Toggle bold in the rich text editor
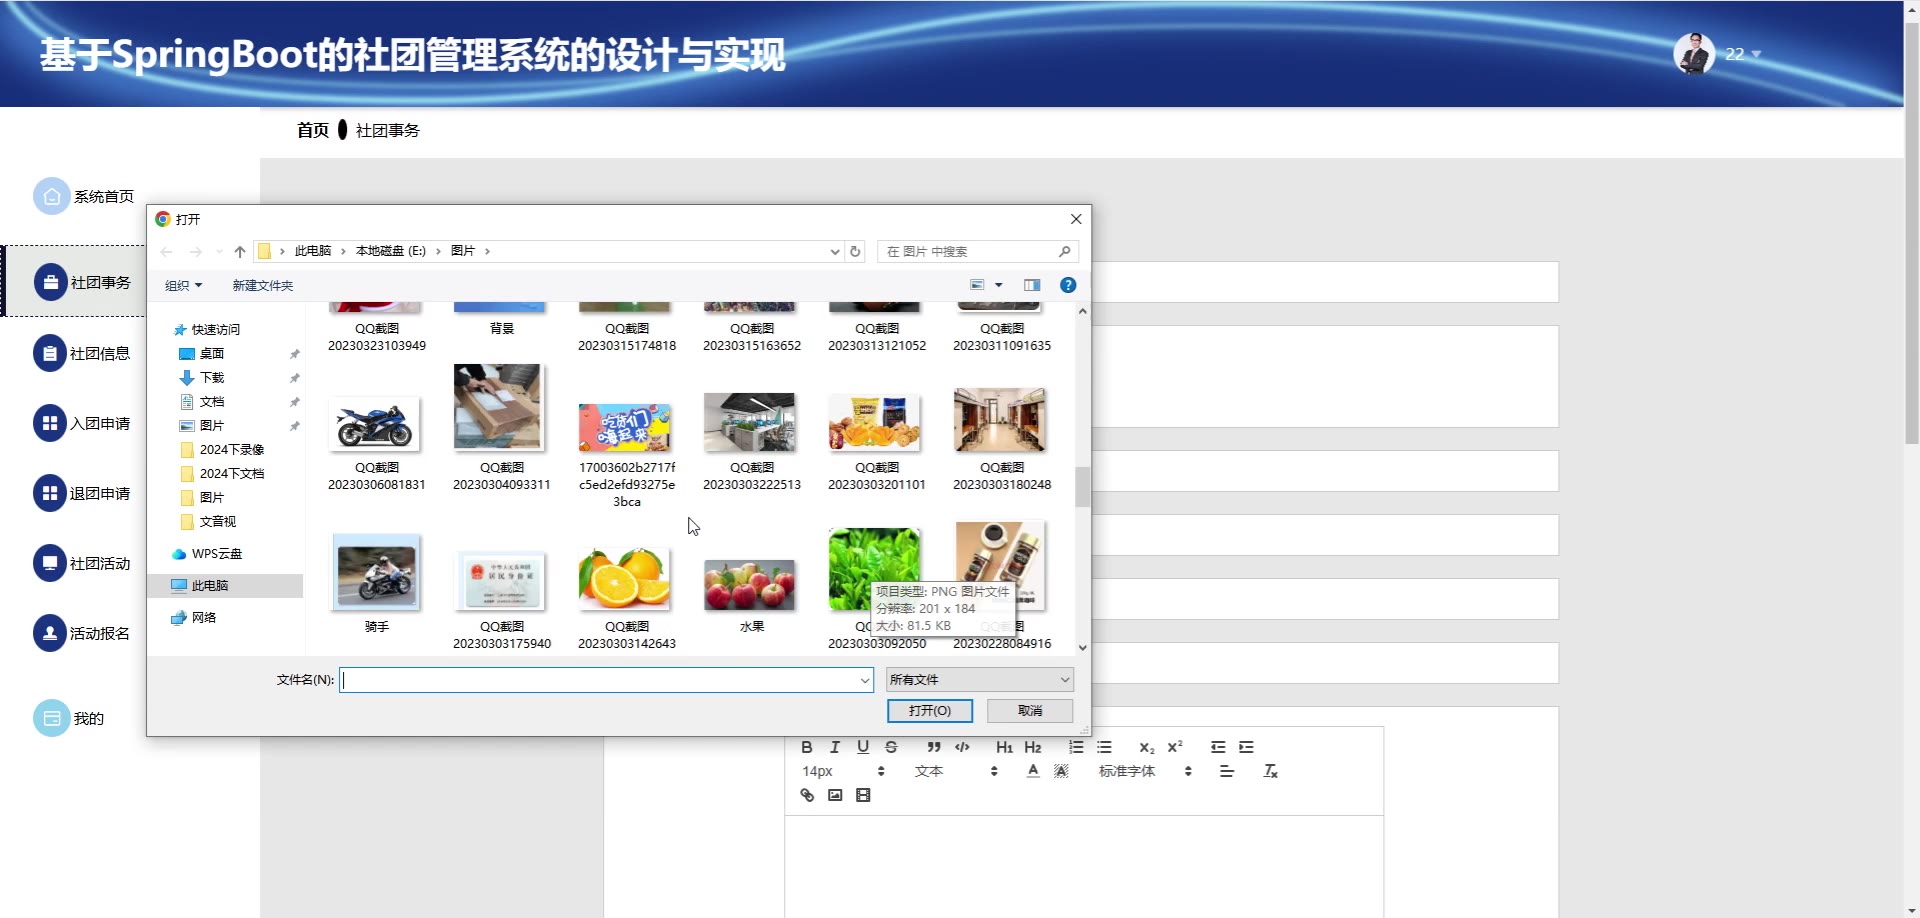 pyautogui.click(x=807, y=747)
